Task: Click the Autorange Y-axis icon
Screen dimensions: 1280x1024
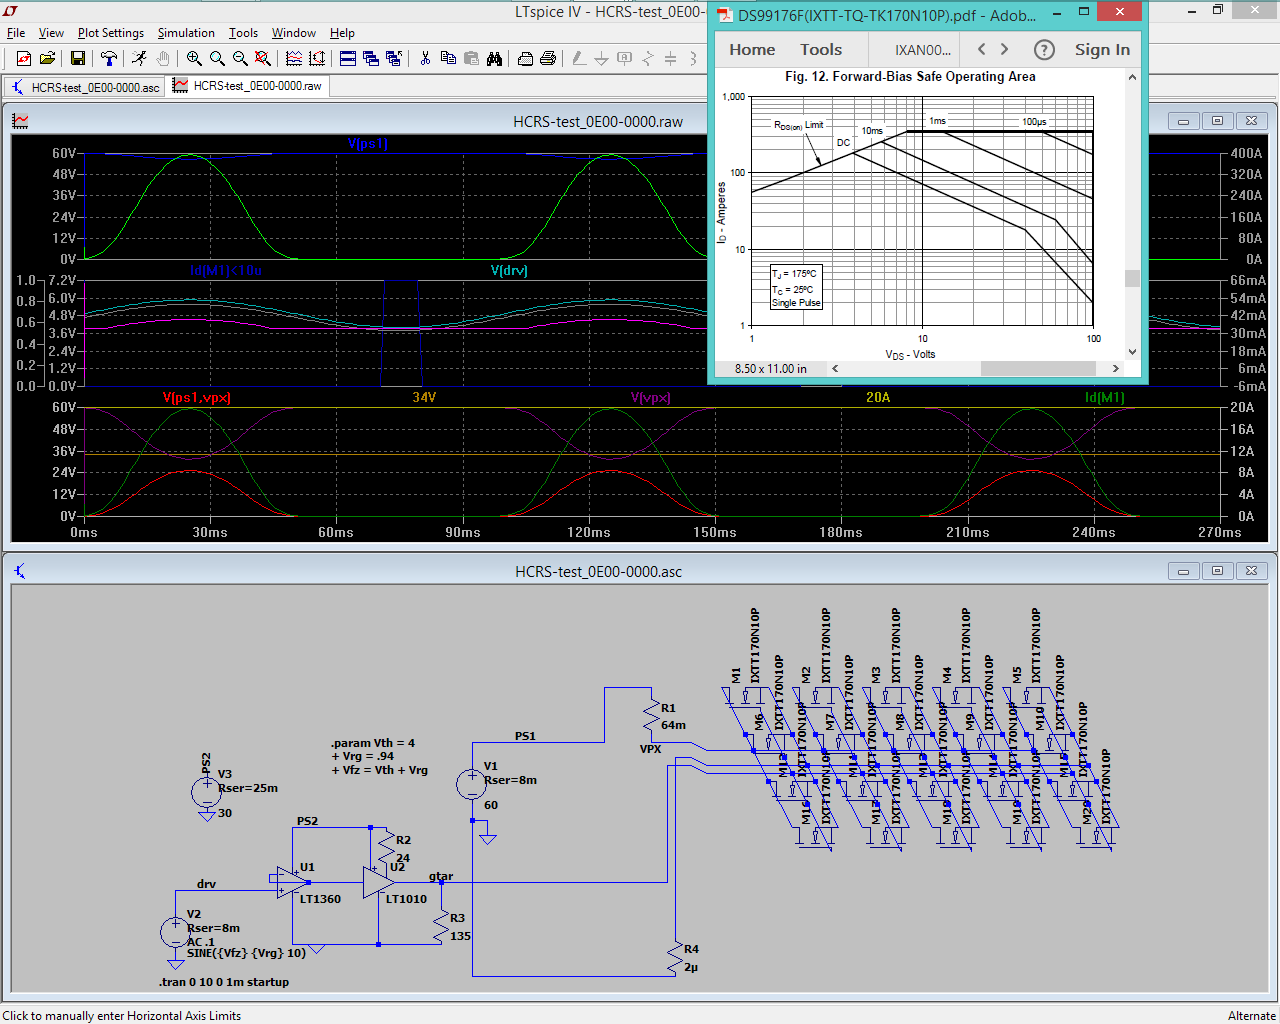Action: 317,59
